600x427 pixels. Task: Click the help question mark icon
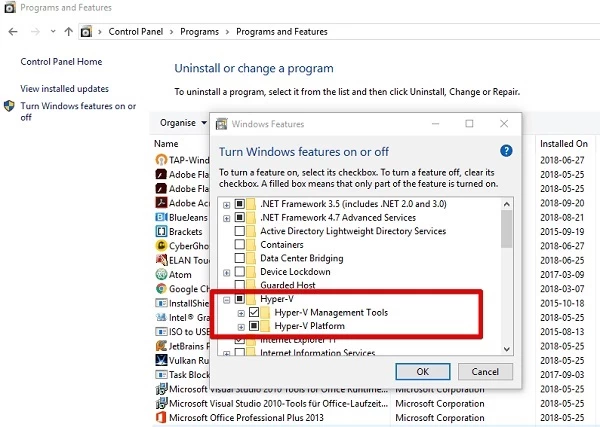pos(506,151)
